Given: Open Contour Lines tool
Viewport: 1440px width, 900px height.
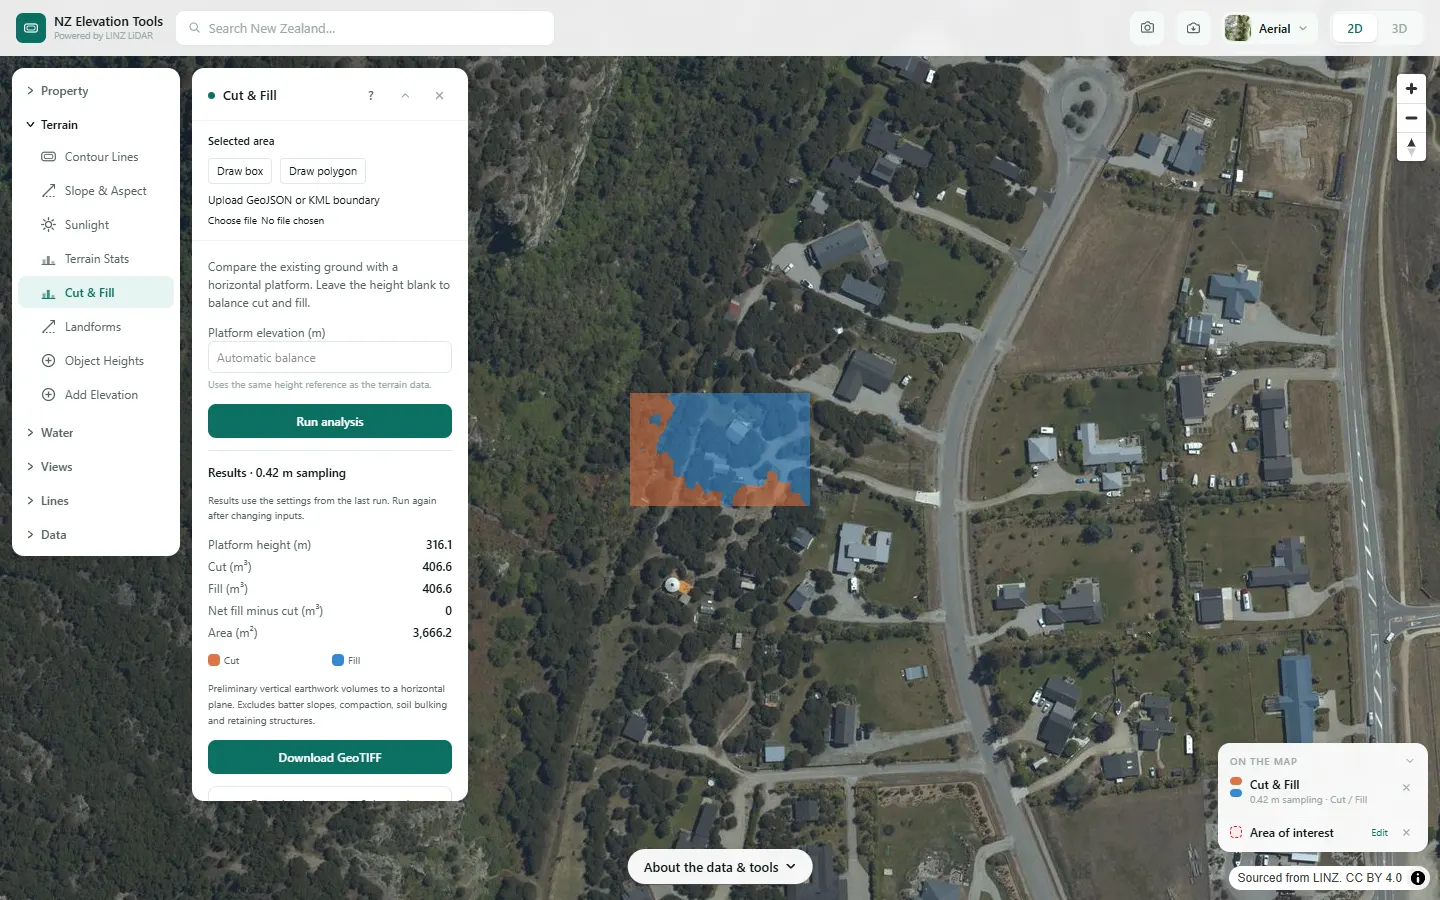Looking at the screenshot, I should pyautogui.click(x=96, y=157).
